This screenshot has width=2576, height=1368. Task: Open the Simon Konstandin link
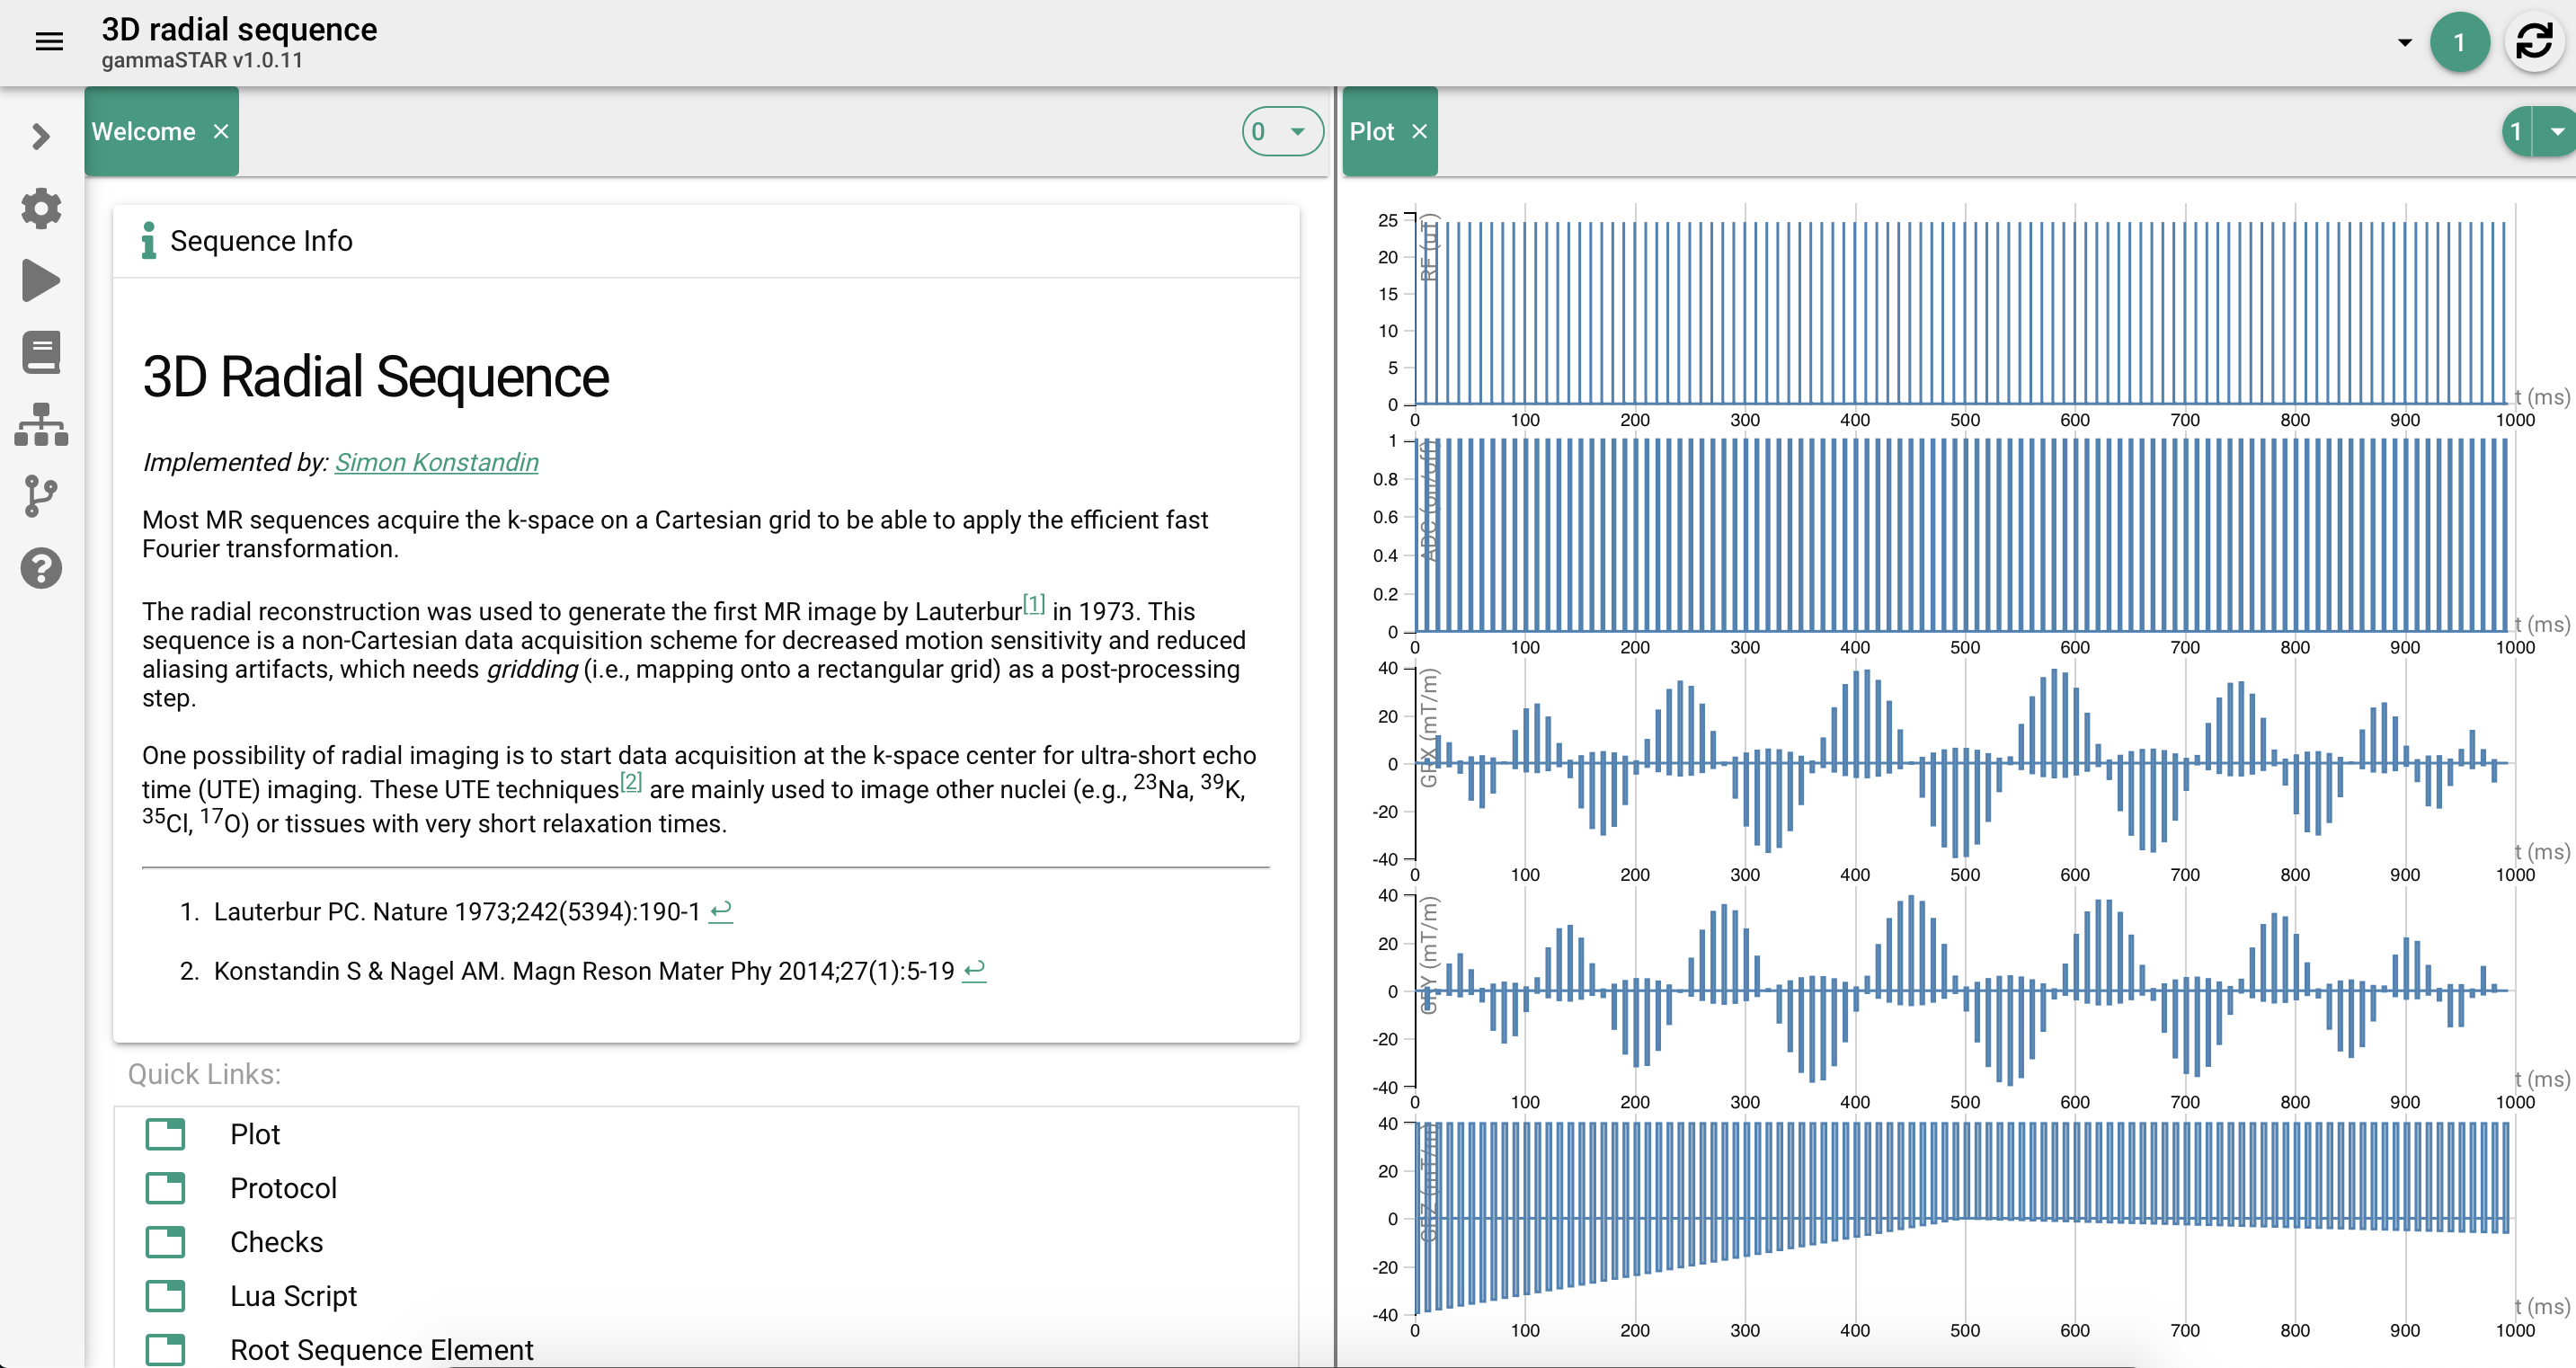point(436,462)
